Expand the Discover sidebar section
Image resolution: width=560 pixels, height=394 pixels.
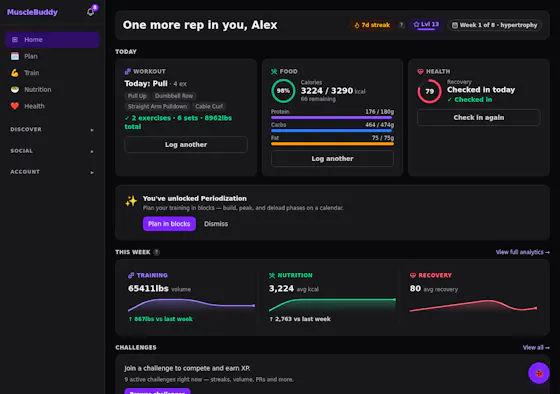[x=52, y=130]
